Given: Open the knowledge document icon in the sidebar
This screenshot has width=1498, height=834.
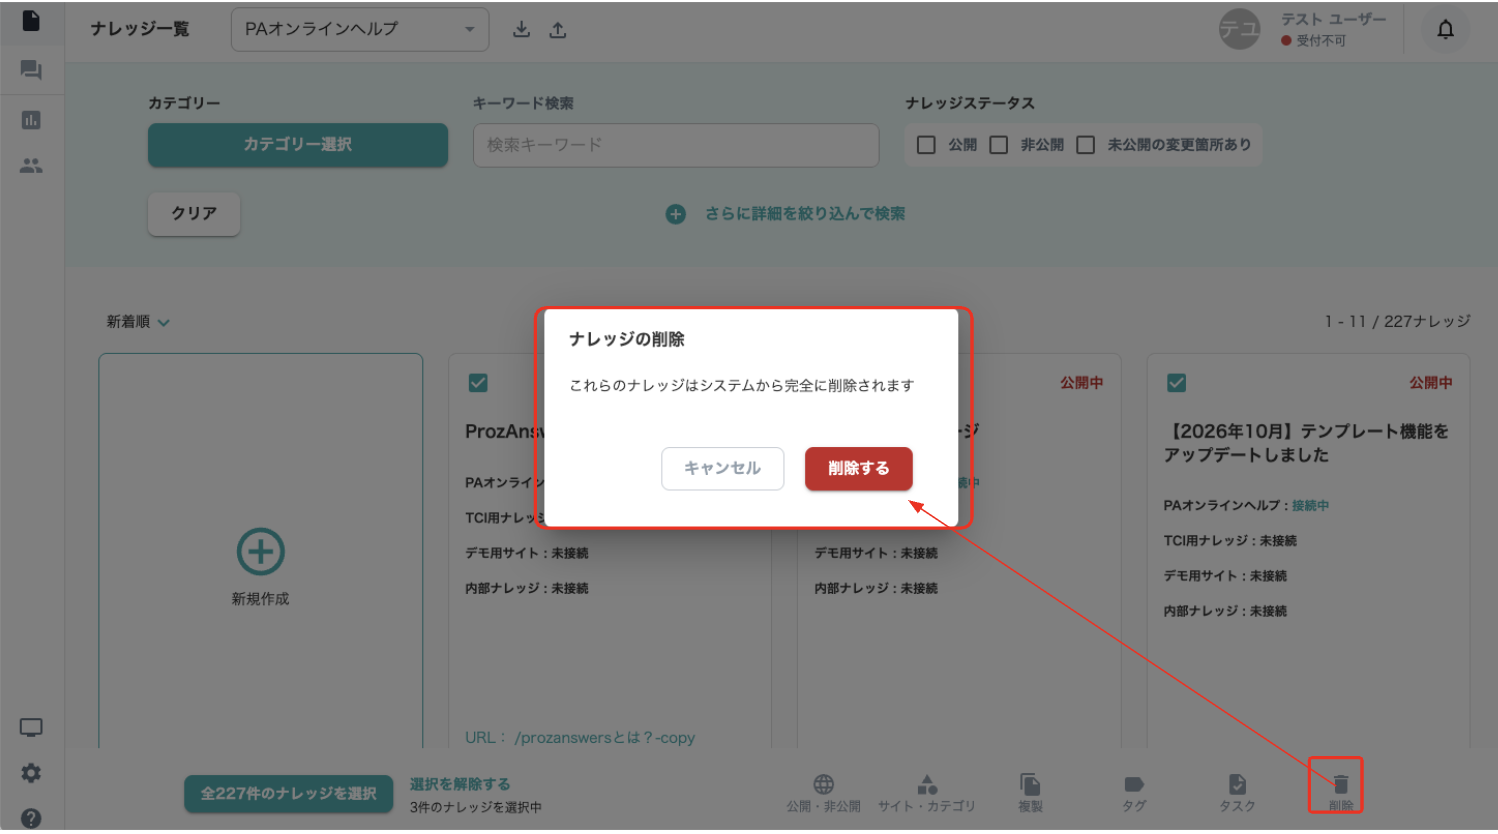Looking at the screenshot, I should coord(31,21).
